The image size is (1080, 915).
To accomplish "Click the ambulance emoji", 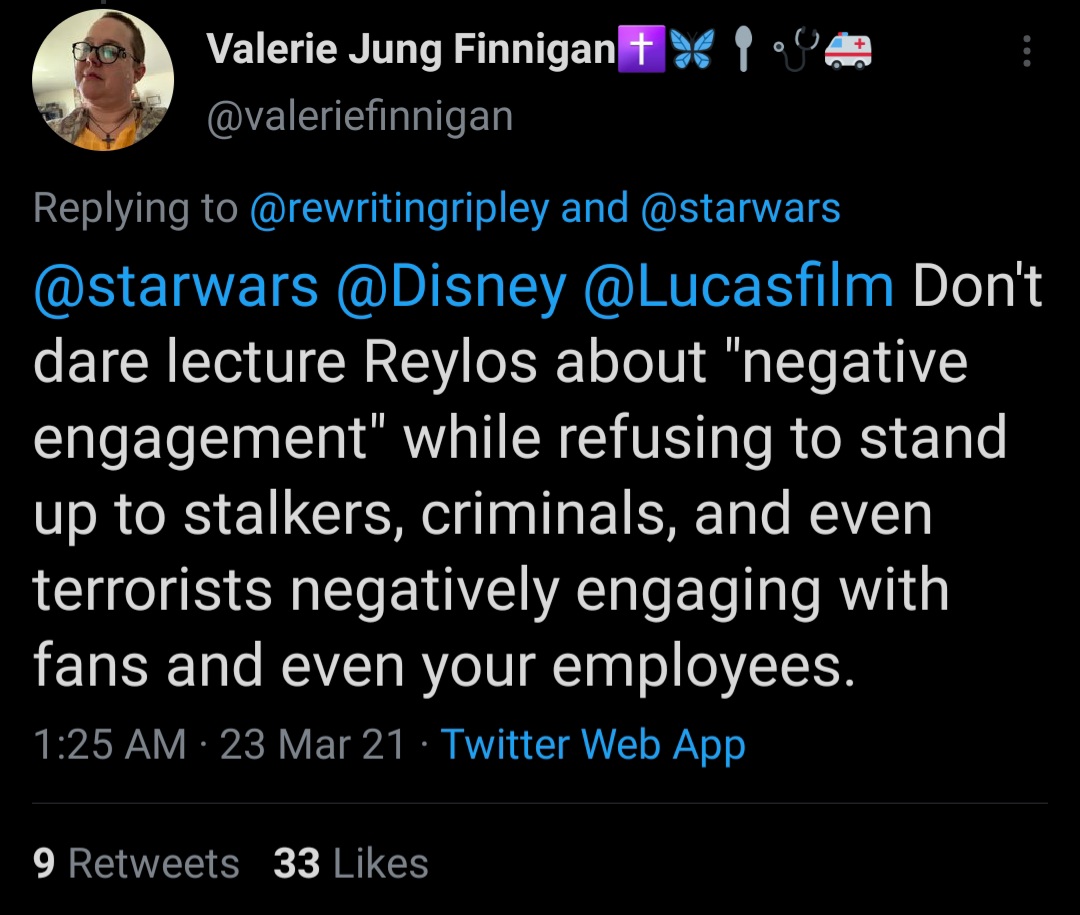I will pos(849,50).
